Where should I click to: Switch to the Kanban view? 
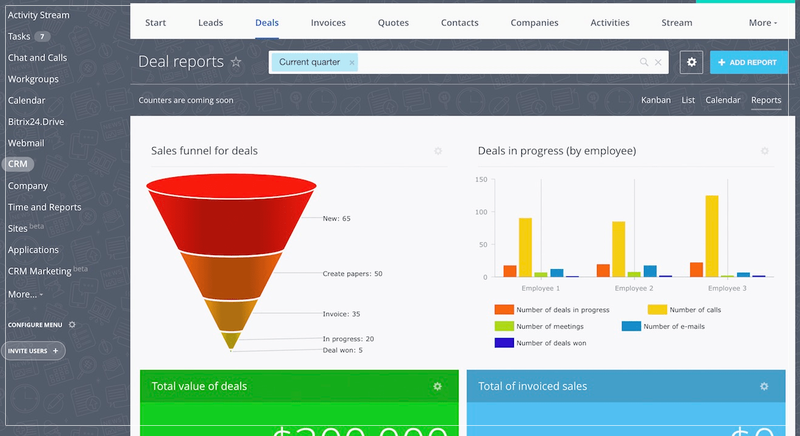click(655, 100)
